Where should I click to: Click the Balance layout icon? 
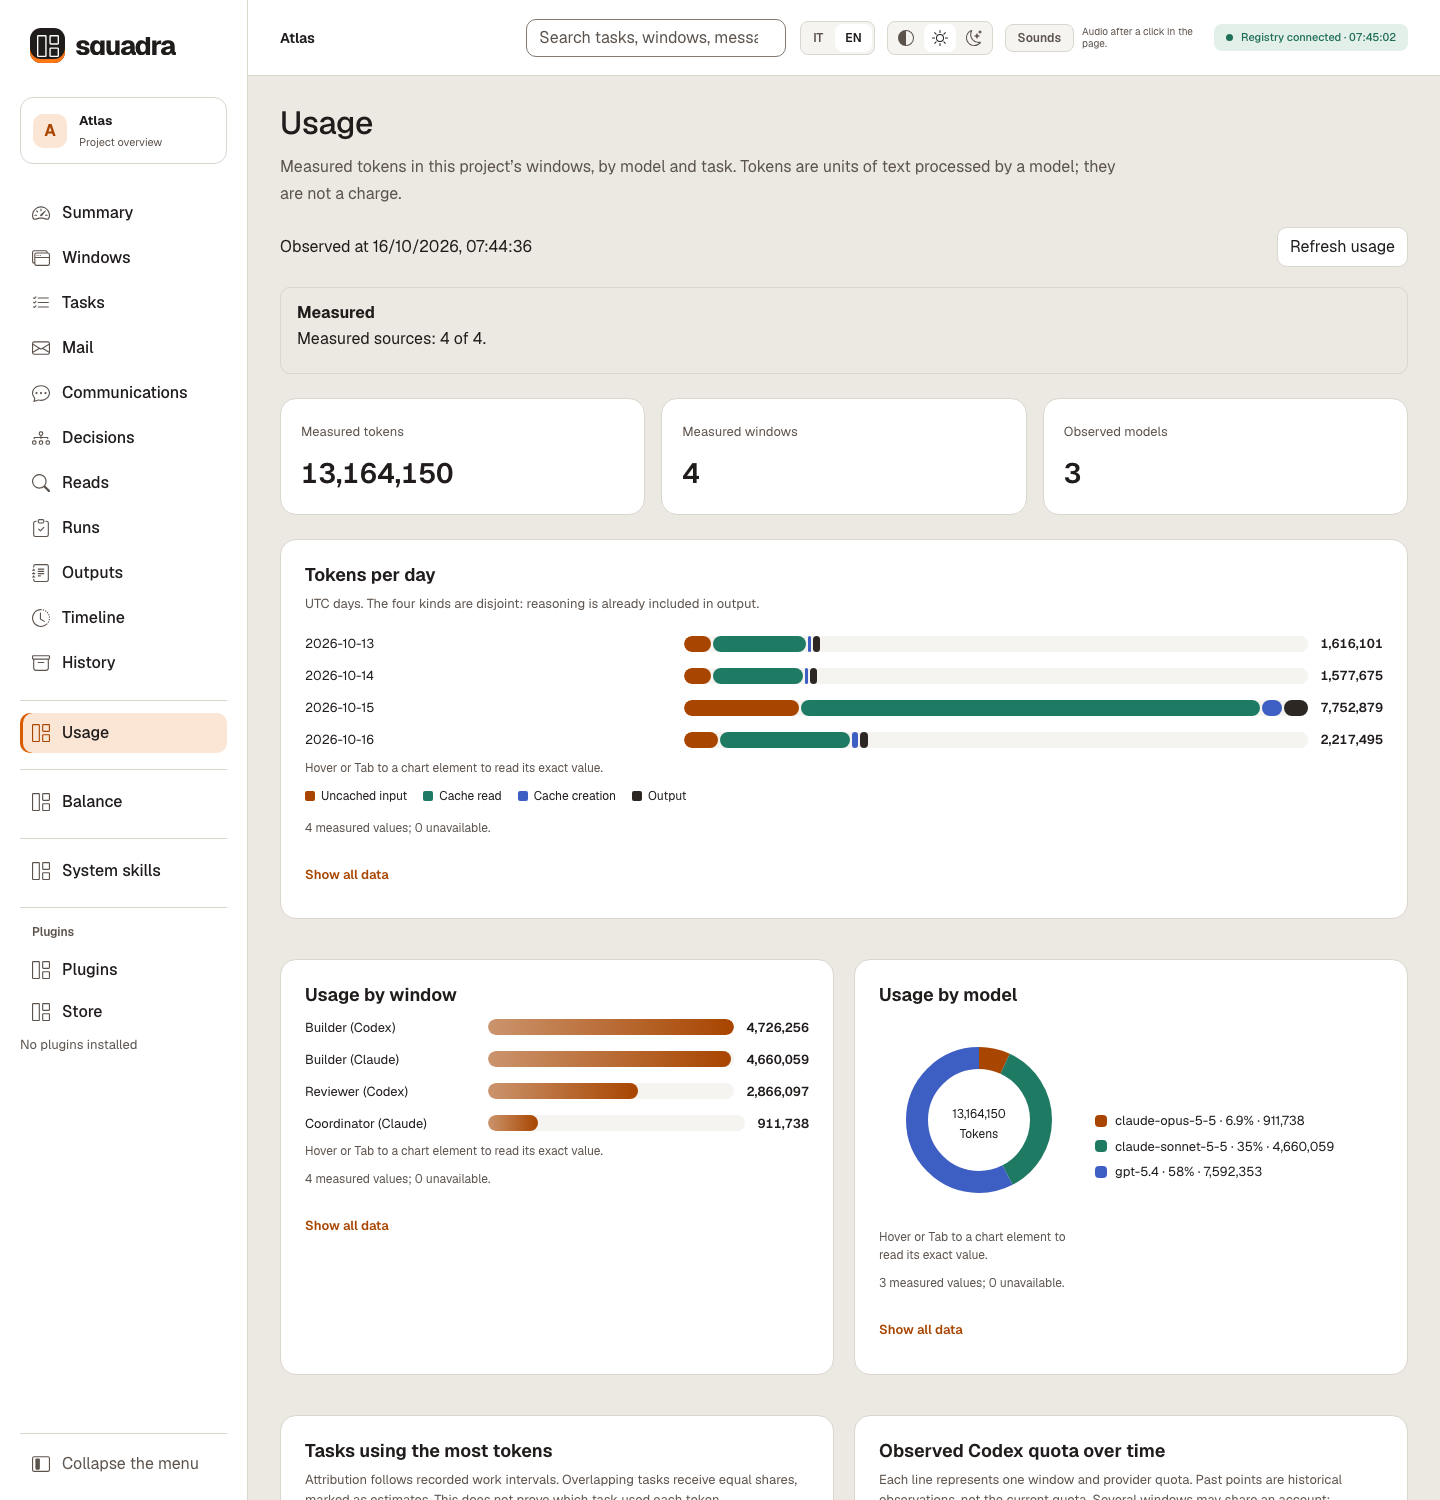(41, 802)
